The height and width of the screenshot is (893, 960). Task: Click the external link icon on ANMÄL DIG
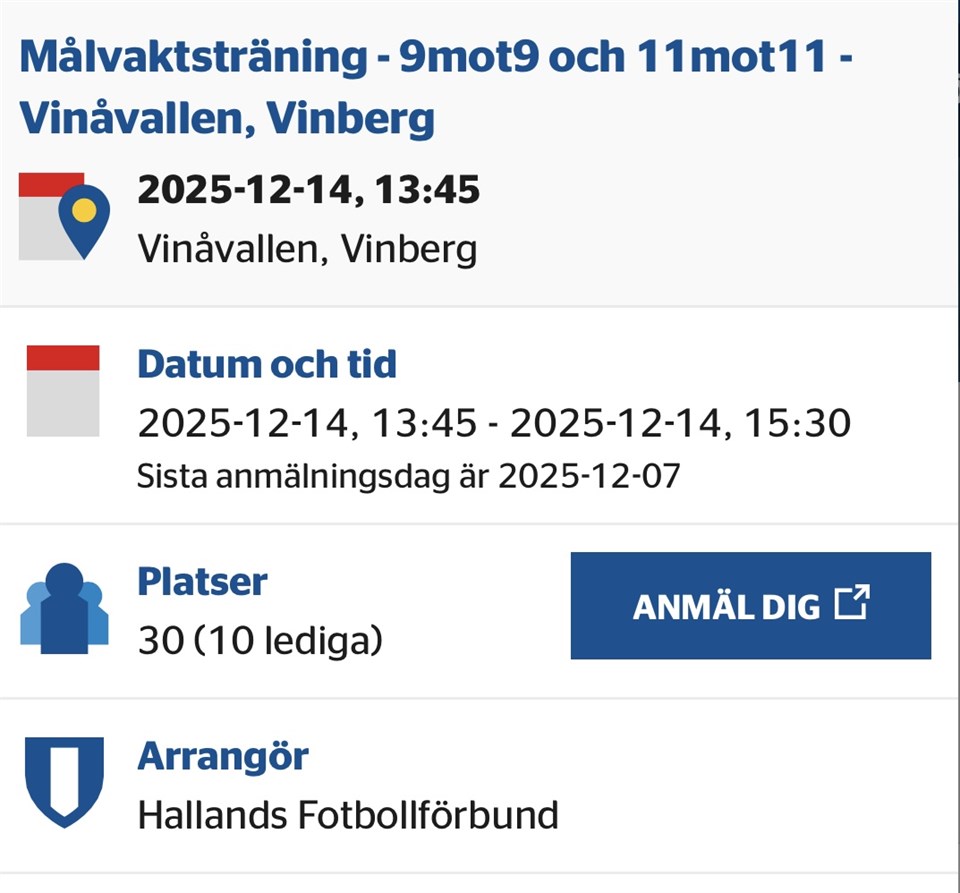point(852,604)
